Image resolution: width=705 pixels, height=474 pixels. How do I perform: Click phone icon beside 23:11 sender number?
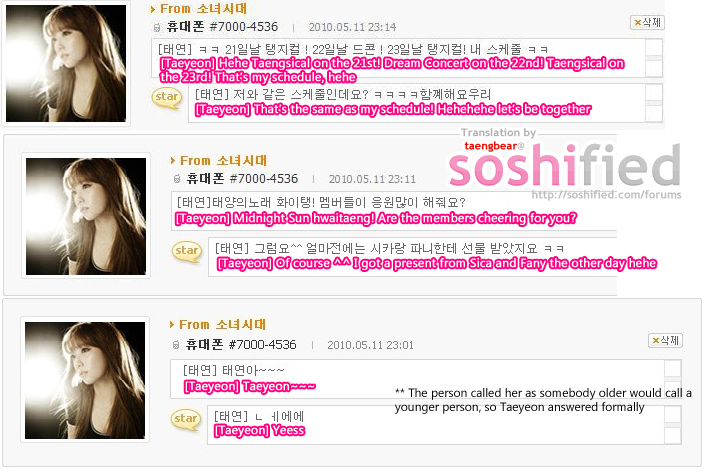177,179
